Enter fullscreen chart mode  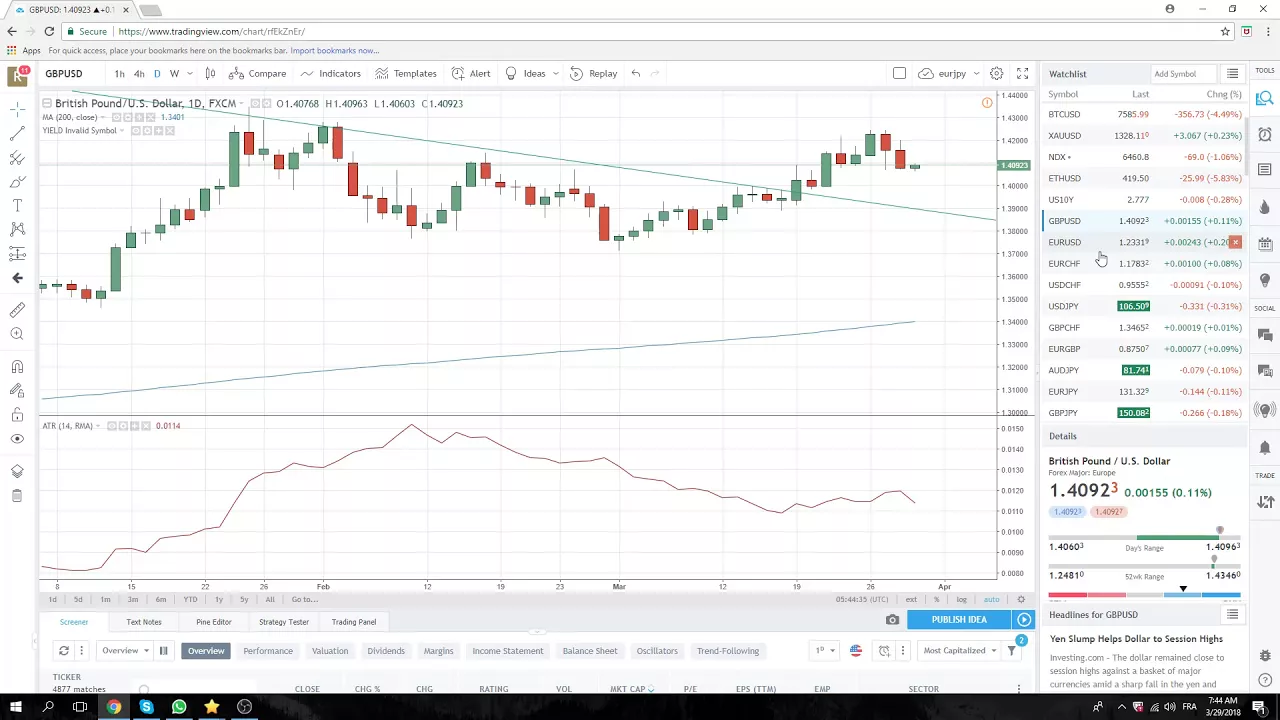[x=1022, y=73]
